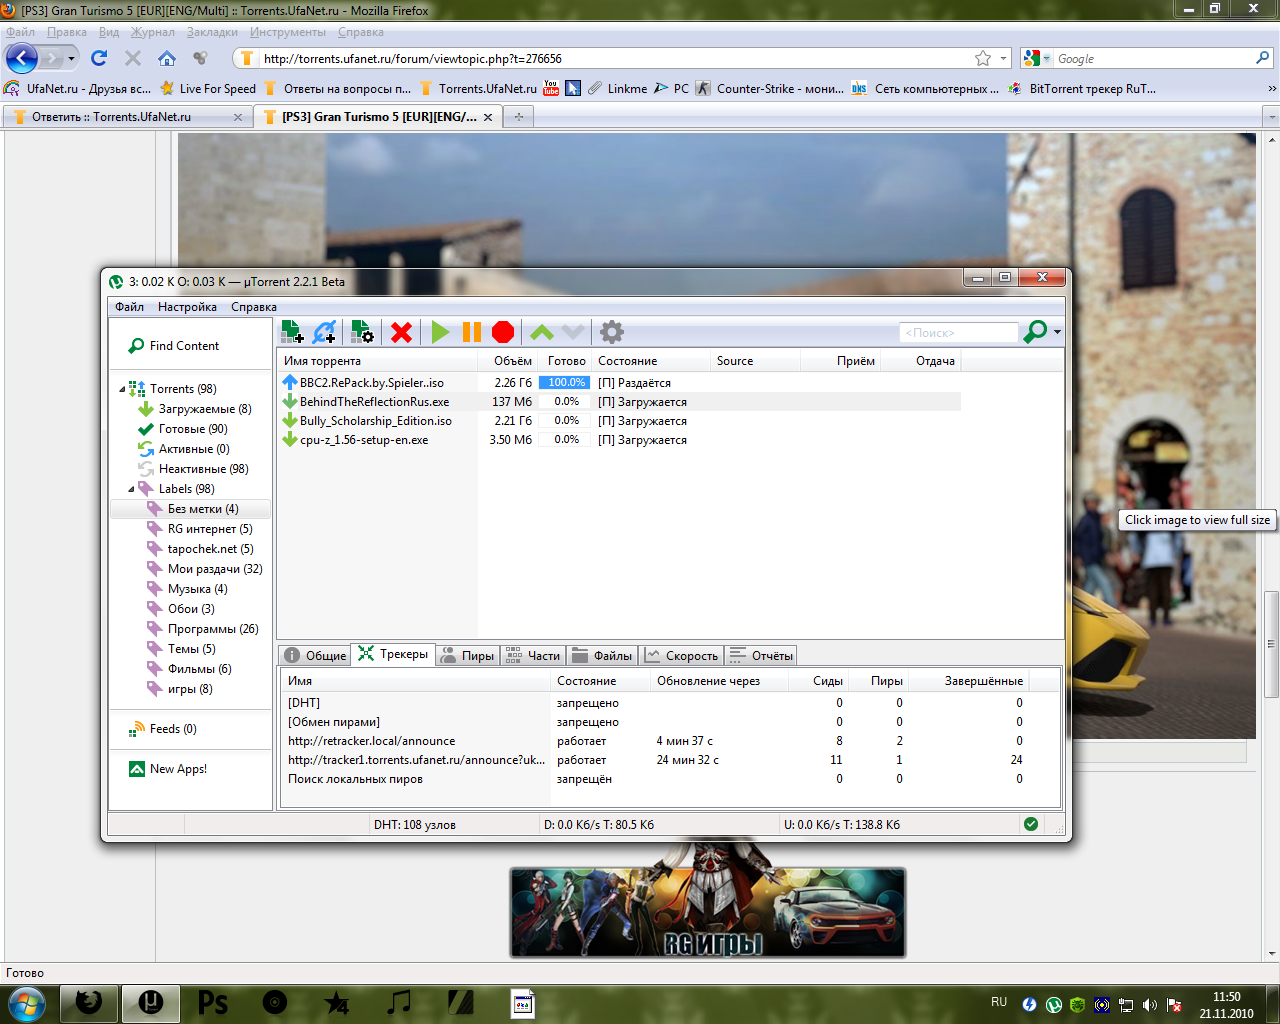This screenshot has width=1280, height=1024.
Task: Collapse the Torrents (98) tree node
Action: click(122, 389)
